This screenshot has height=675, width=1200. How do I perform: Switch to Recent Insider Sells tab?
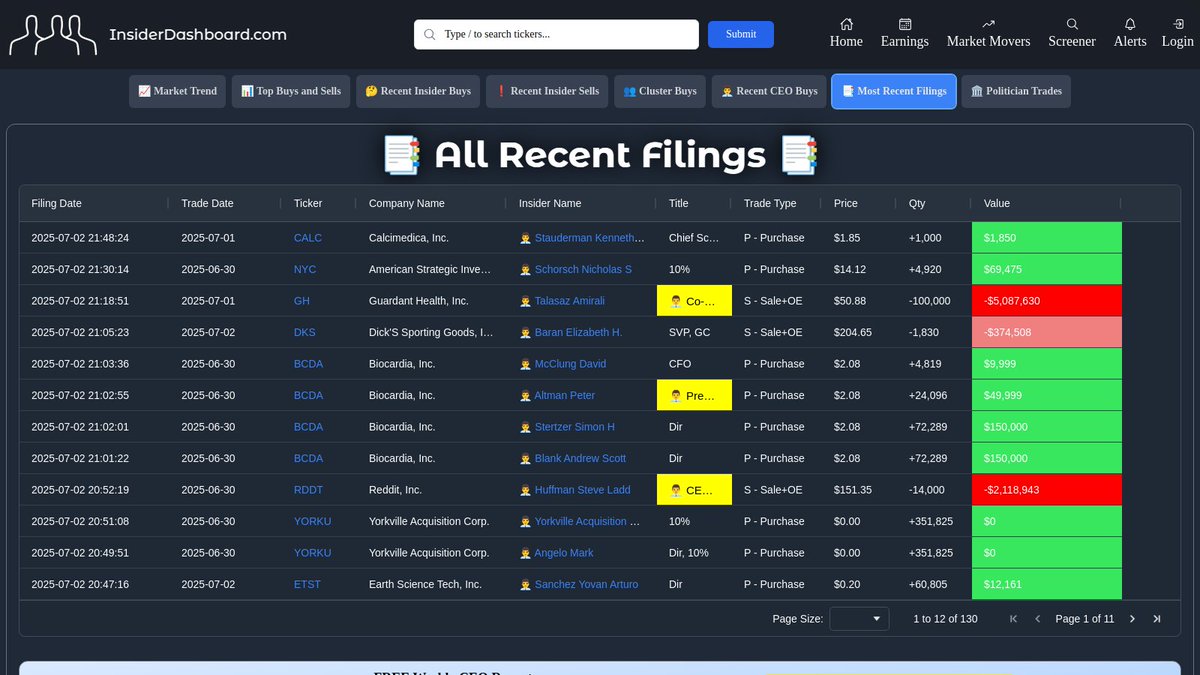548,91
